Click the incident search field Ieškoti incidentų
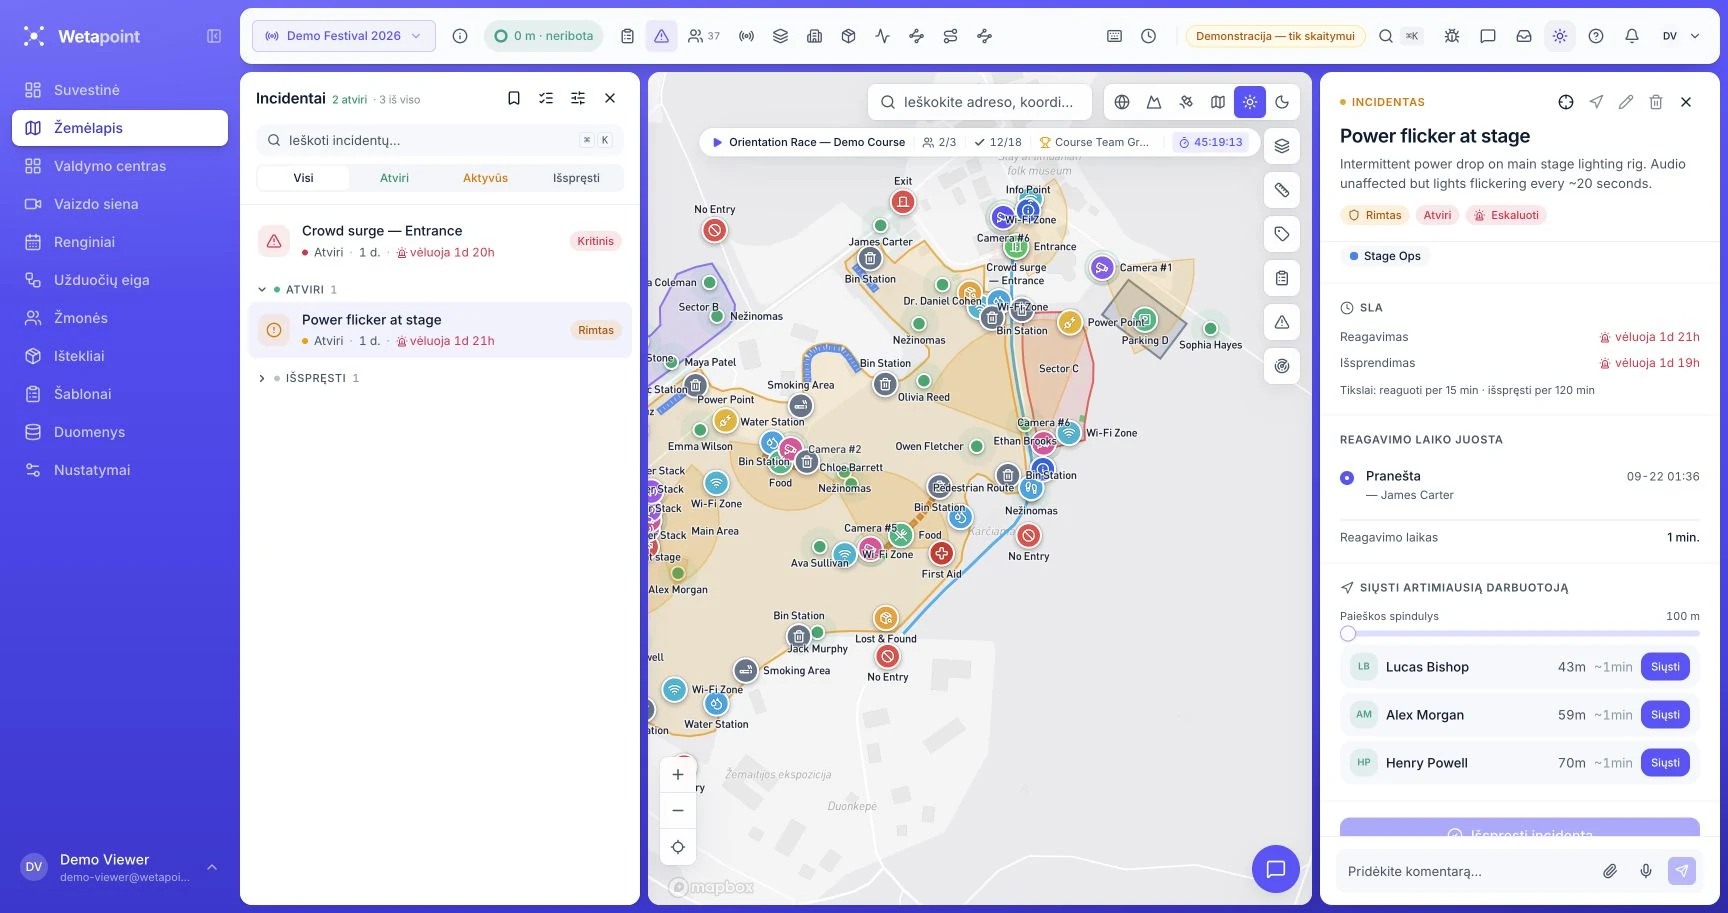The image size is (1728, 913). (440, 140)
